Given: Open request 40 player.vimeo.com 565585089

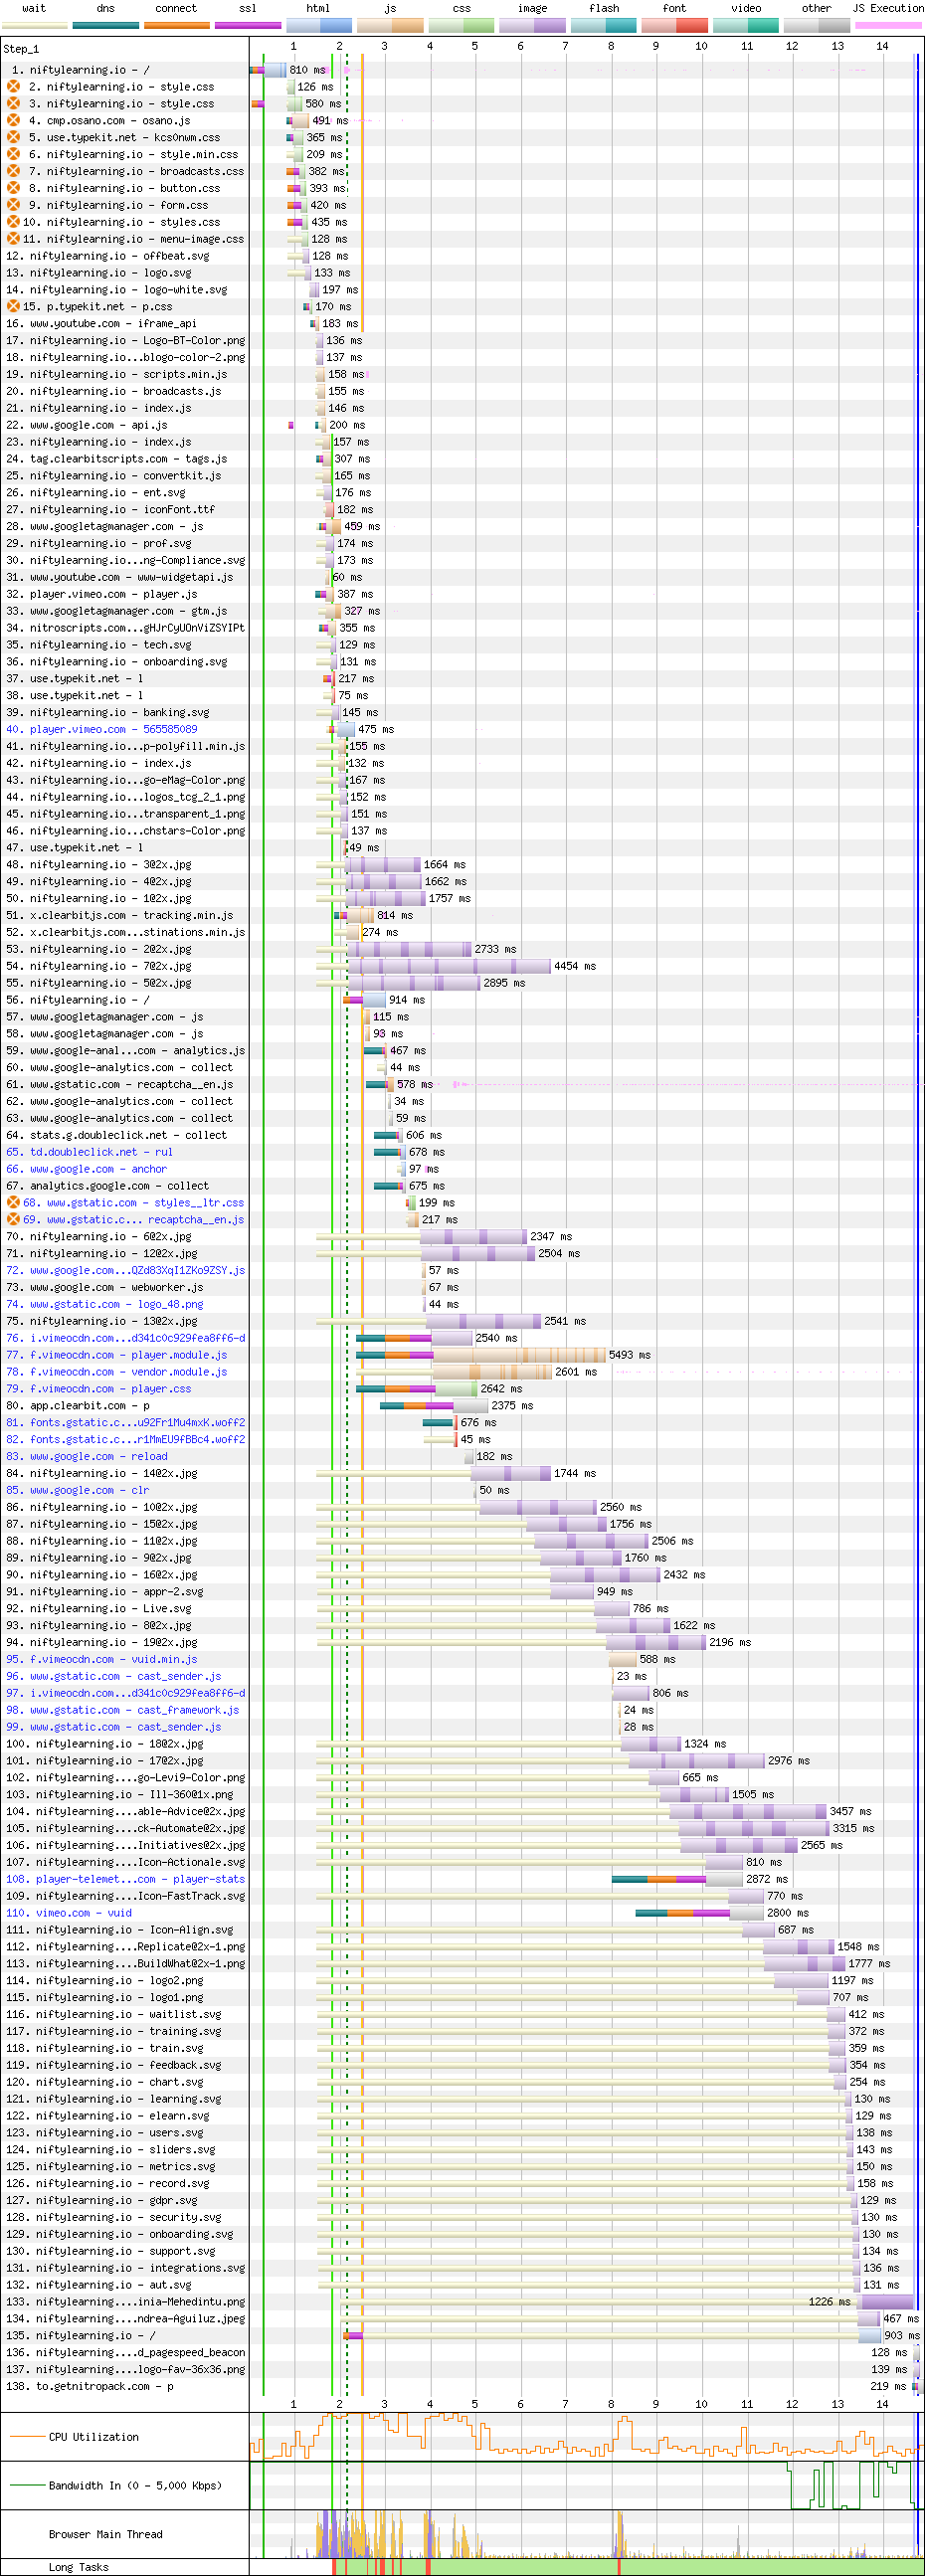Looking at the screenshot, I should click(x=113, y=729).
